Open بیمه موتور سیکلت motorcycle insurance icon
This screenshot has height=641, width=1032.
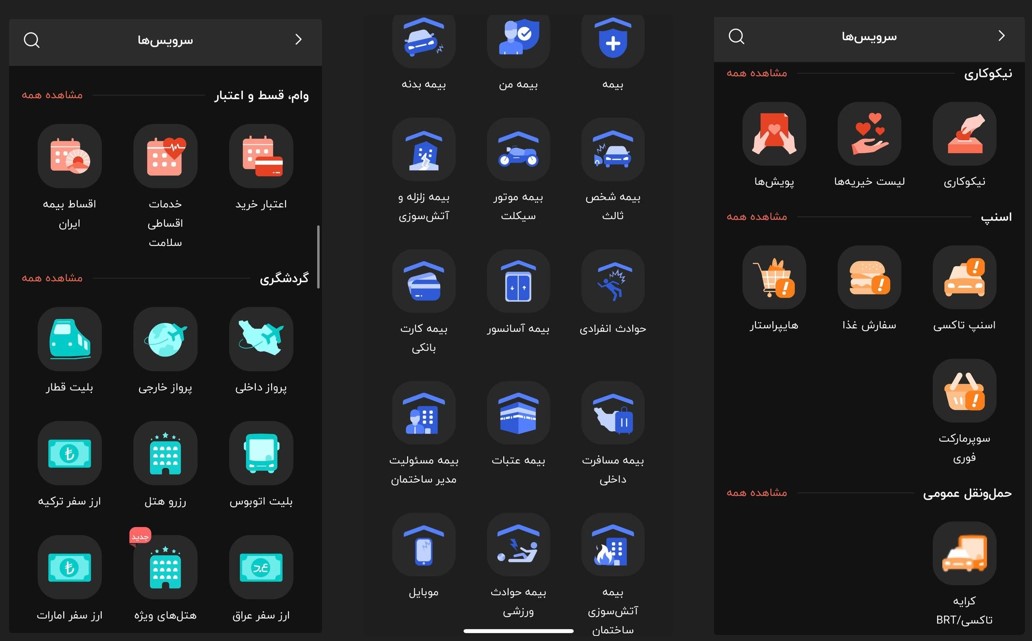pos(518,151)
